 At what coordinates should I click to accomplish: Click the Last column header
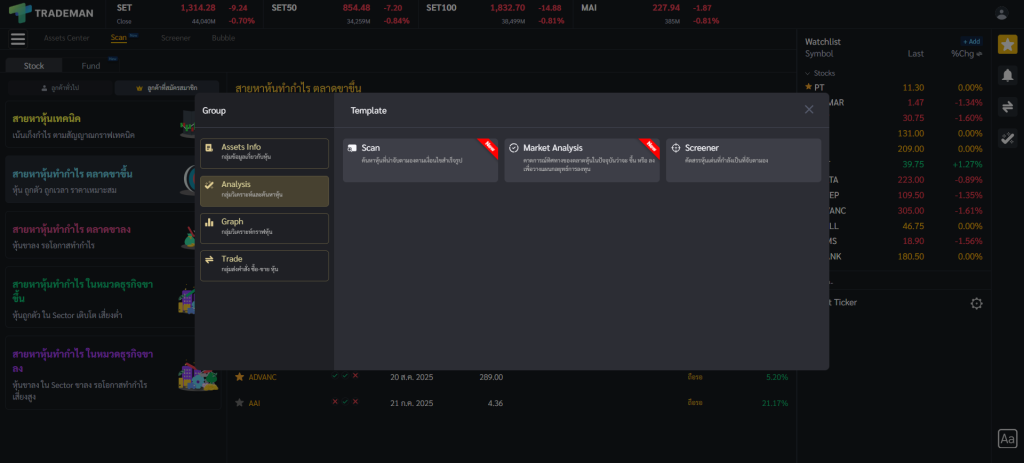coord(916,54)
